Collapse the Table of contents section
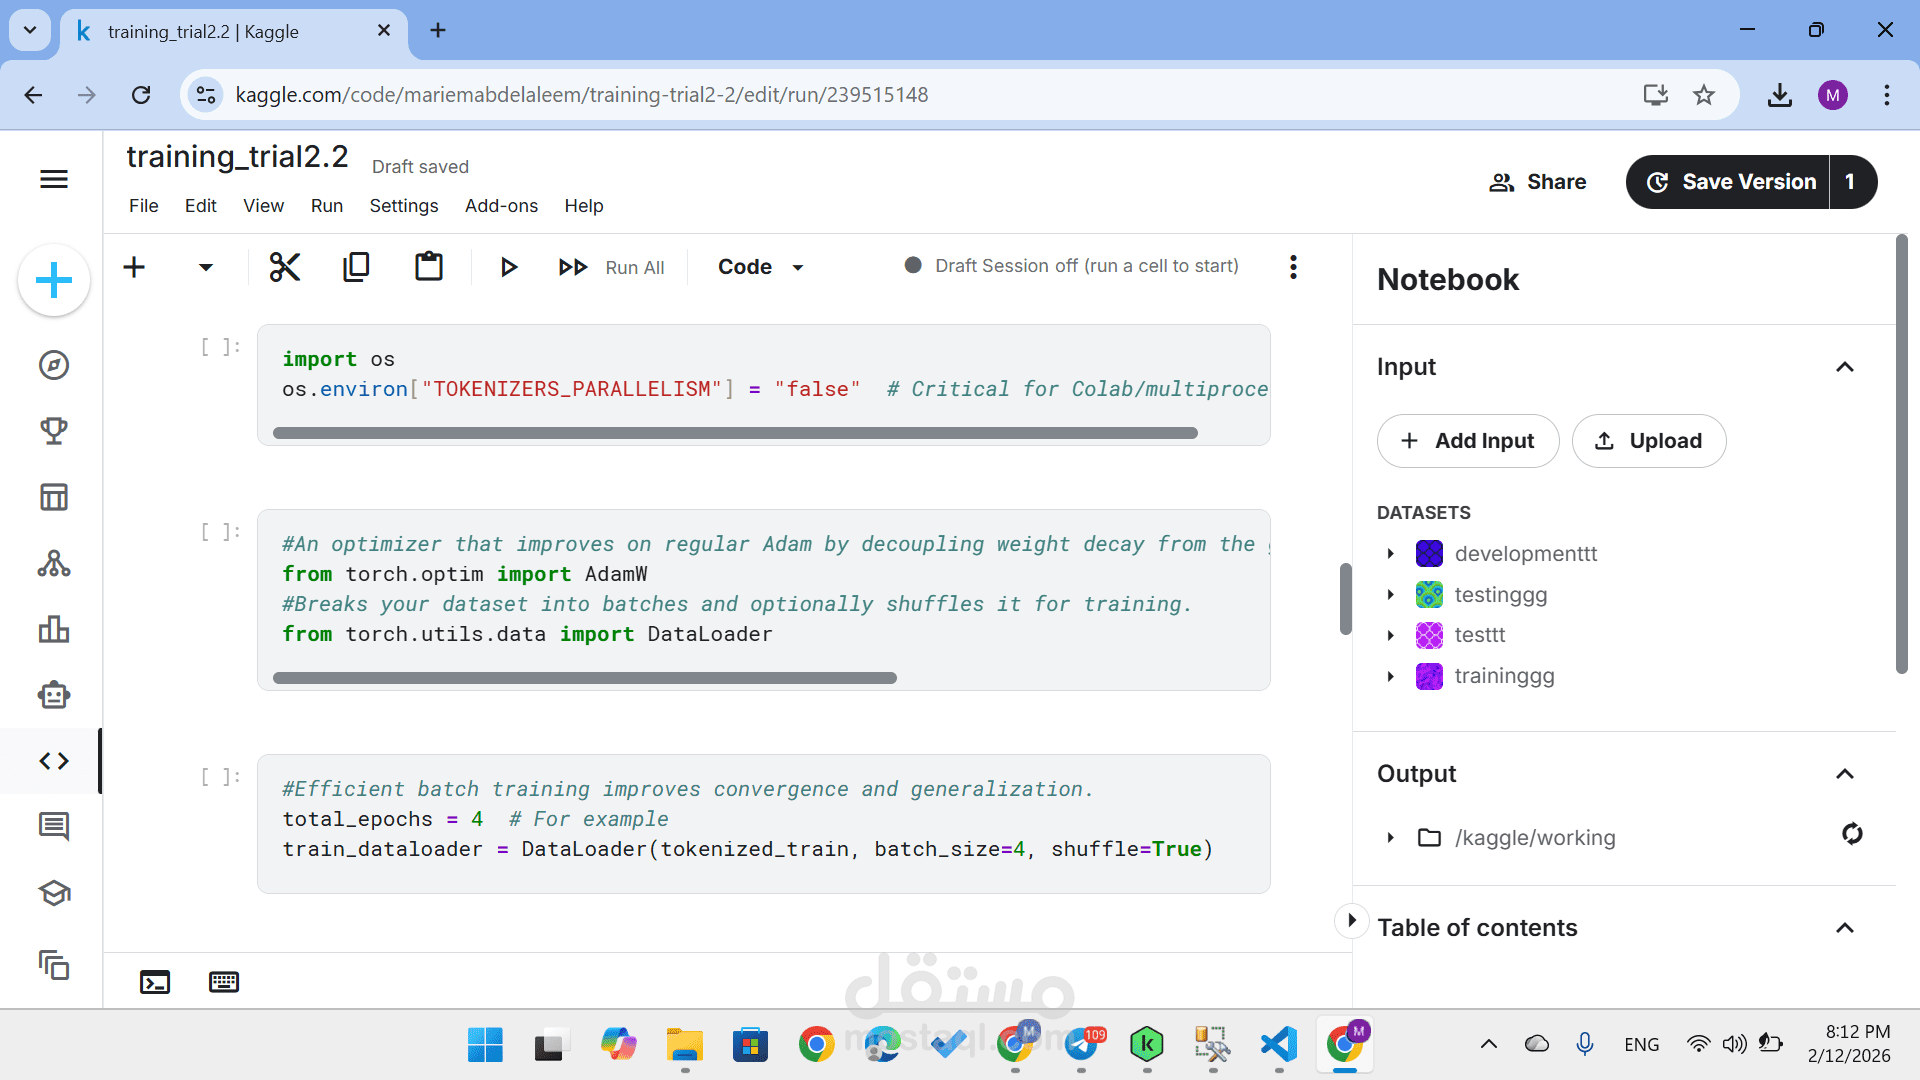The height and width of the screenshot is (1080, 1920). 1845,928
